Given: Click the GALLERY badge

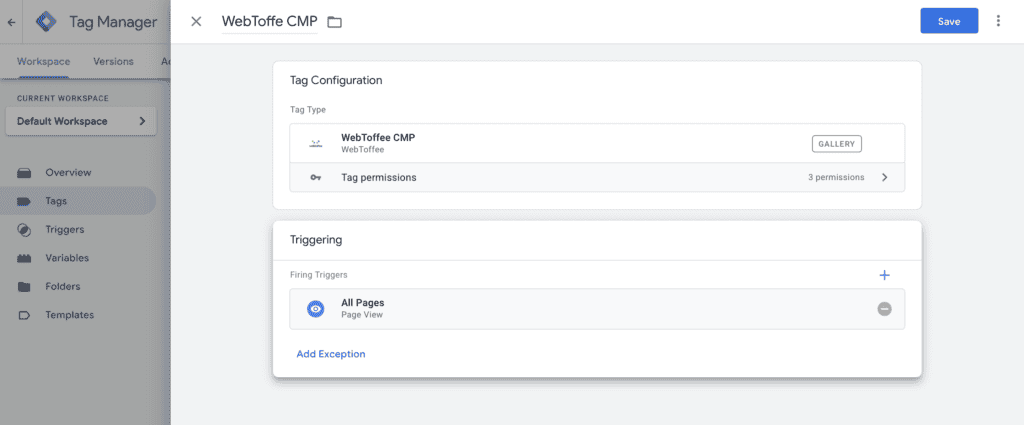Looking at the screenshot, I should point(837,144).
